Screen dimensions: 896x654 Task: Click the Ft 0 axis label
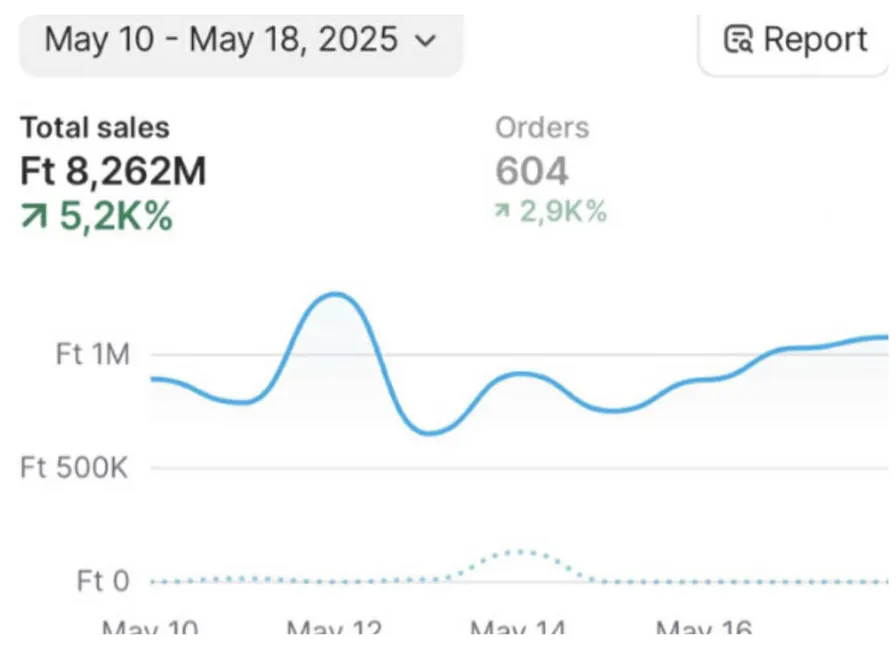point(103,581)
